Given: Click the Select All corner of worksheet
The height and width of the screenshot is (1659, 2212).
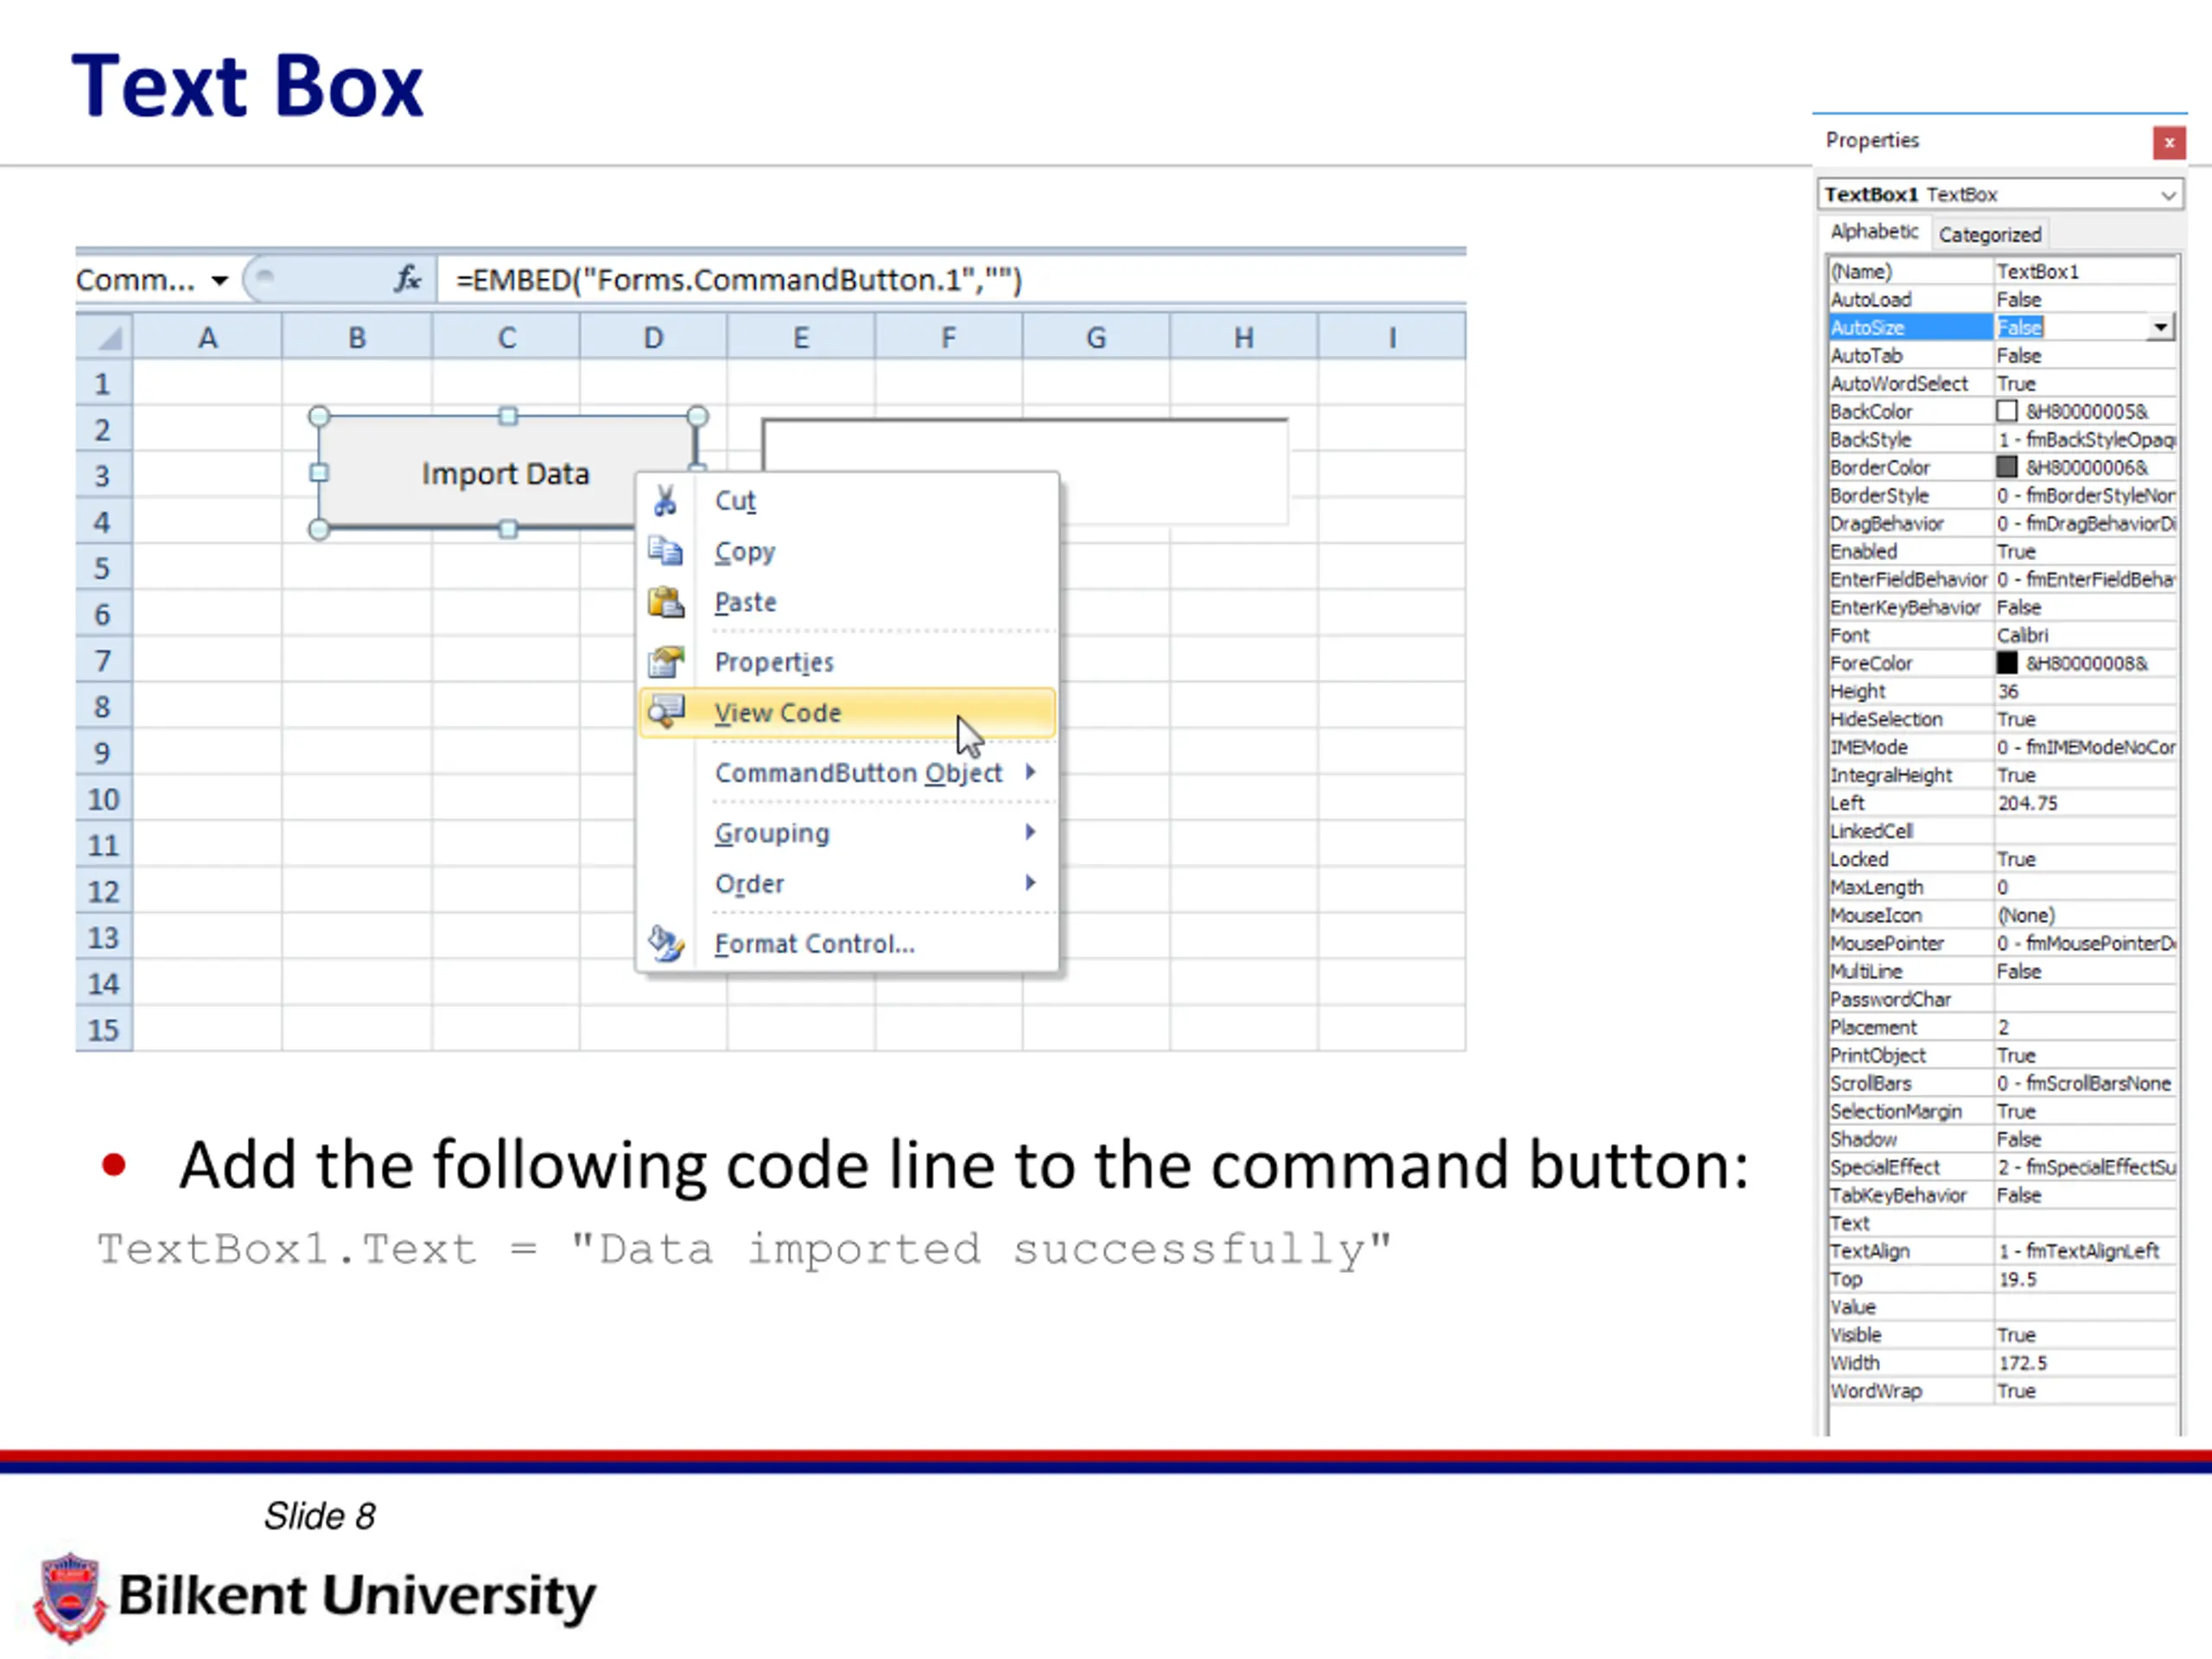Looking at the screenshot, I should point(105,337).
